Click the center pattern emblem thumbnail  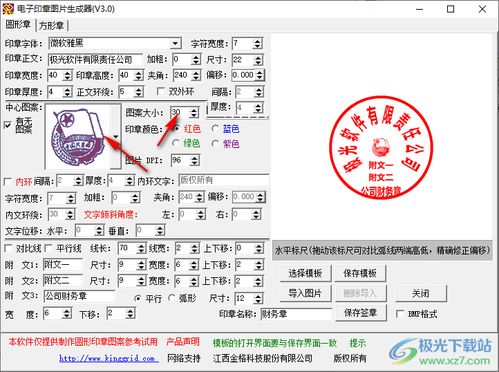tap(78, 137)
